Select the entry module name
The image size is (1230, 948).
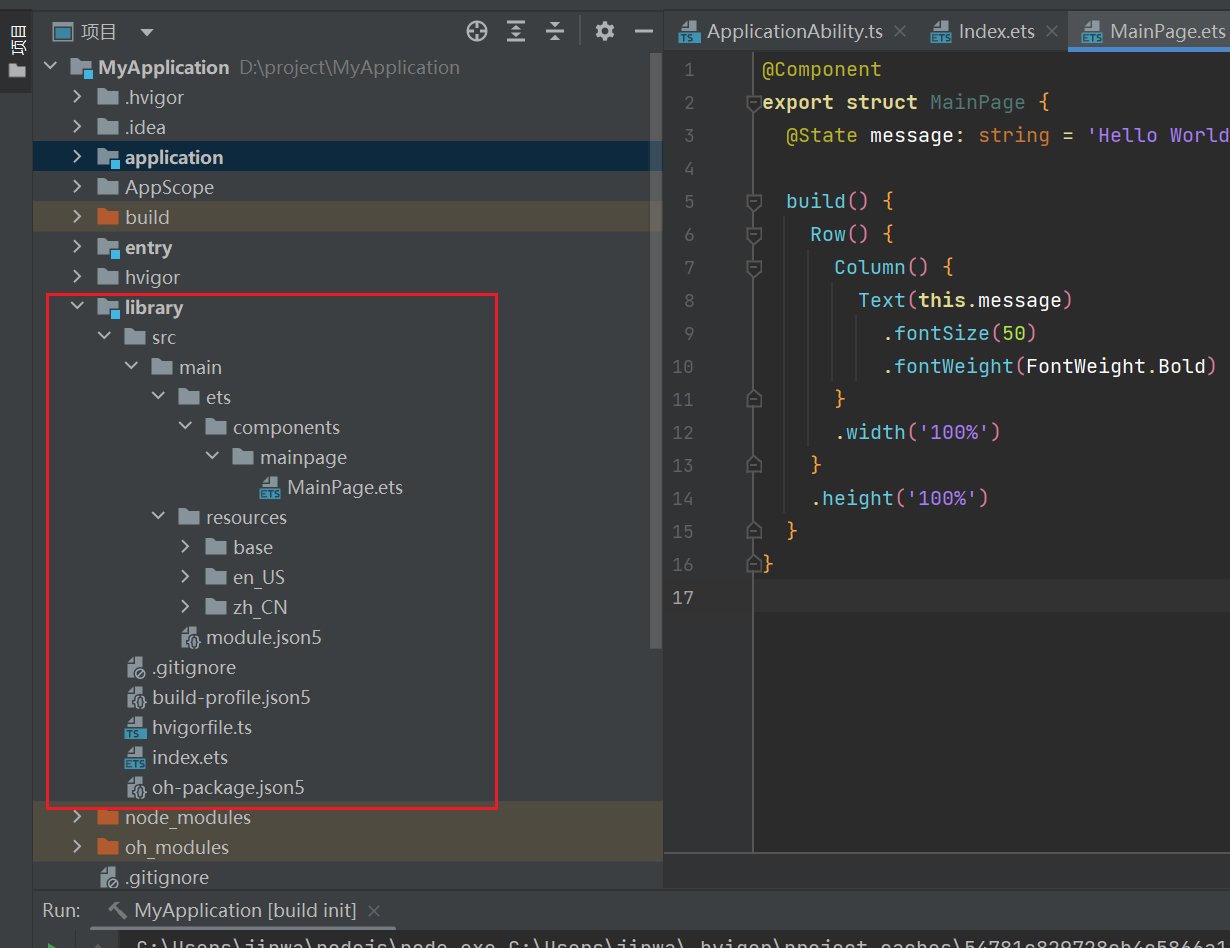tap(148, 247)
